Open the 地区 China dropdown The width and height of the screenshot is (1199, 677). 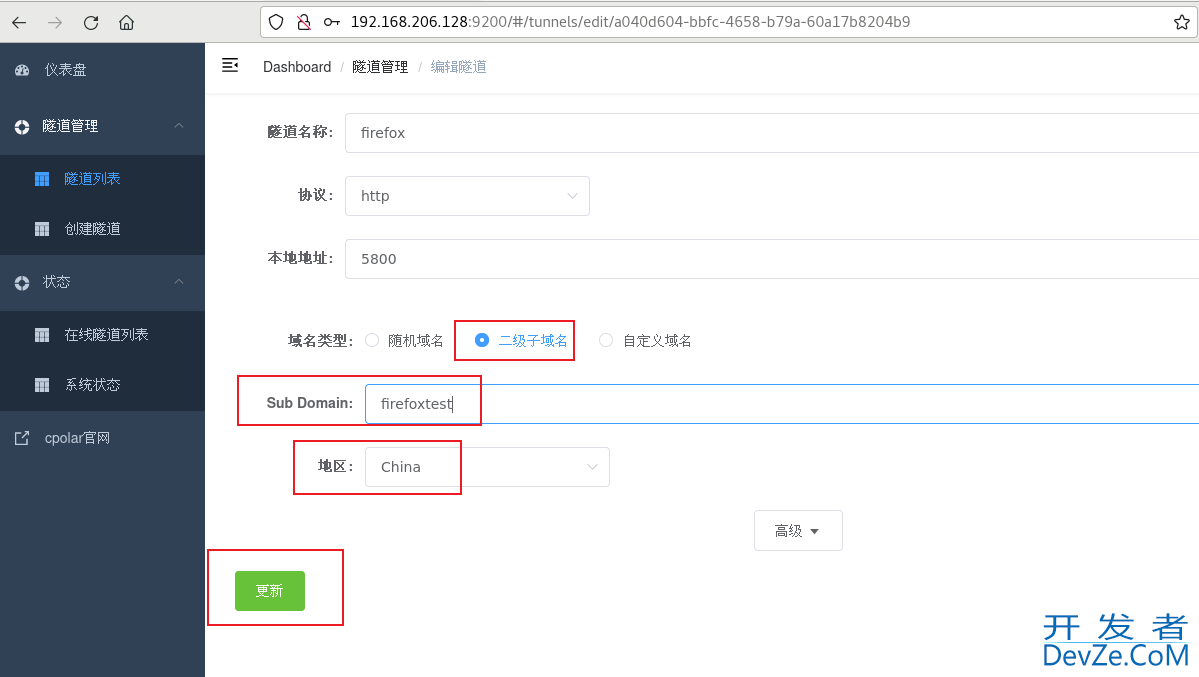[x=487, y=467]
